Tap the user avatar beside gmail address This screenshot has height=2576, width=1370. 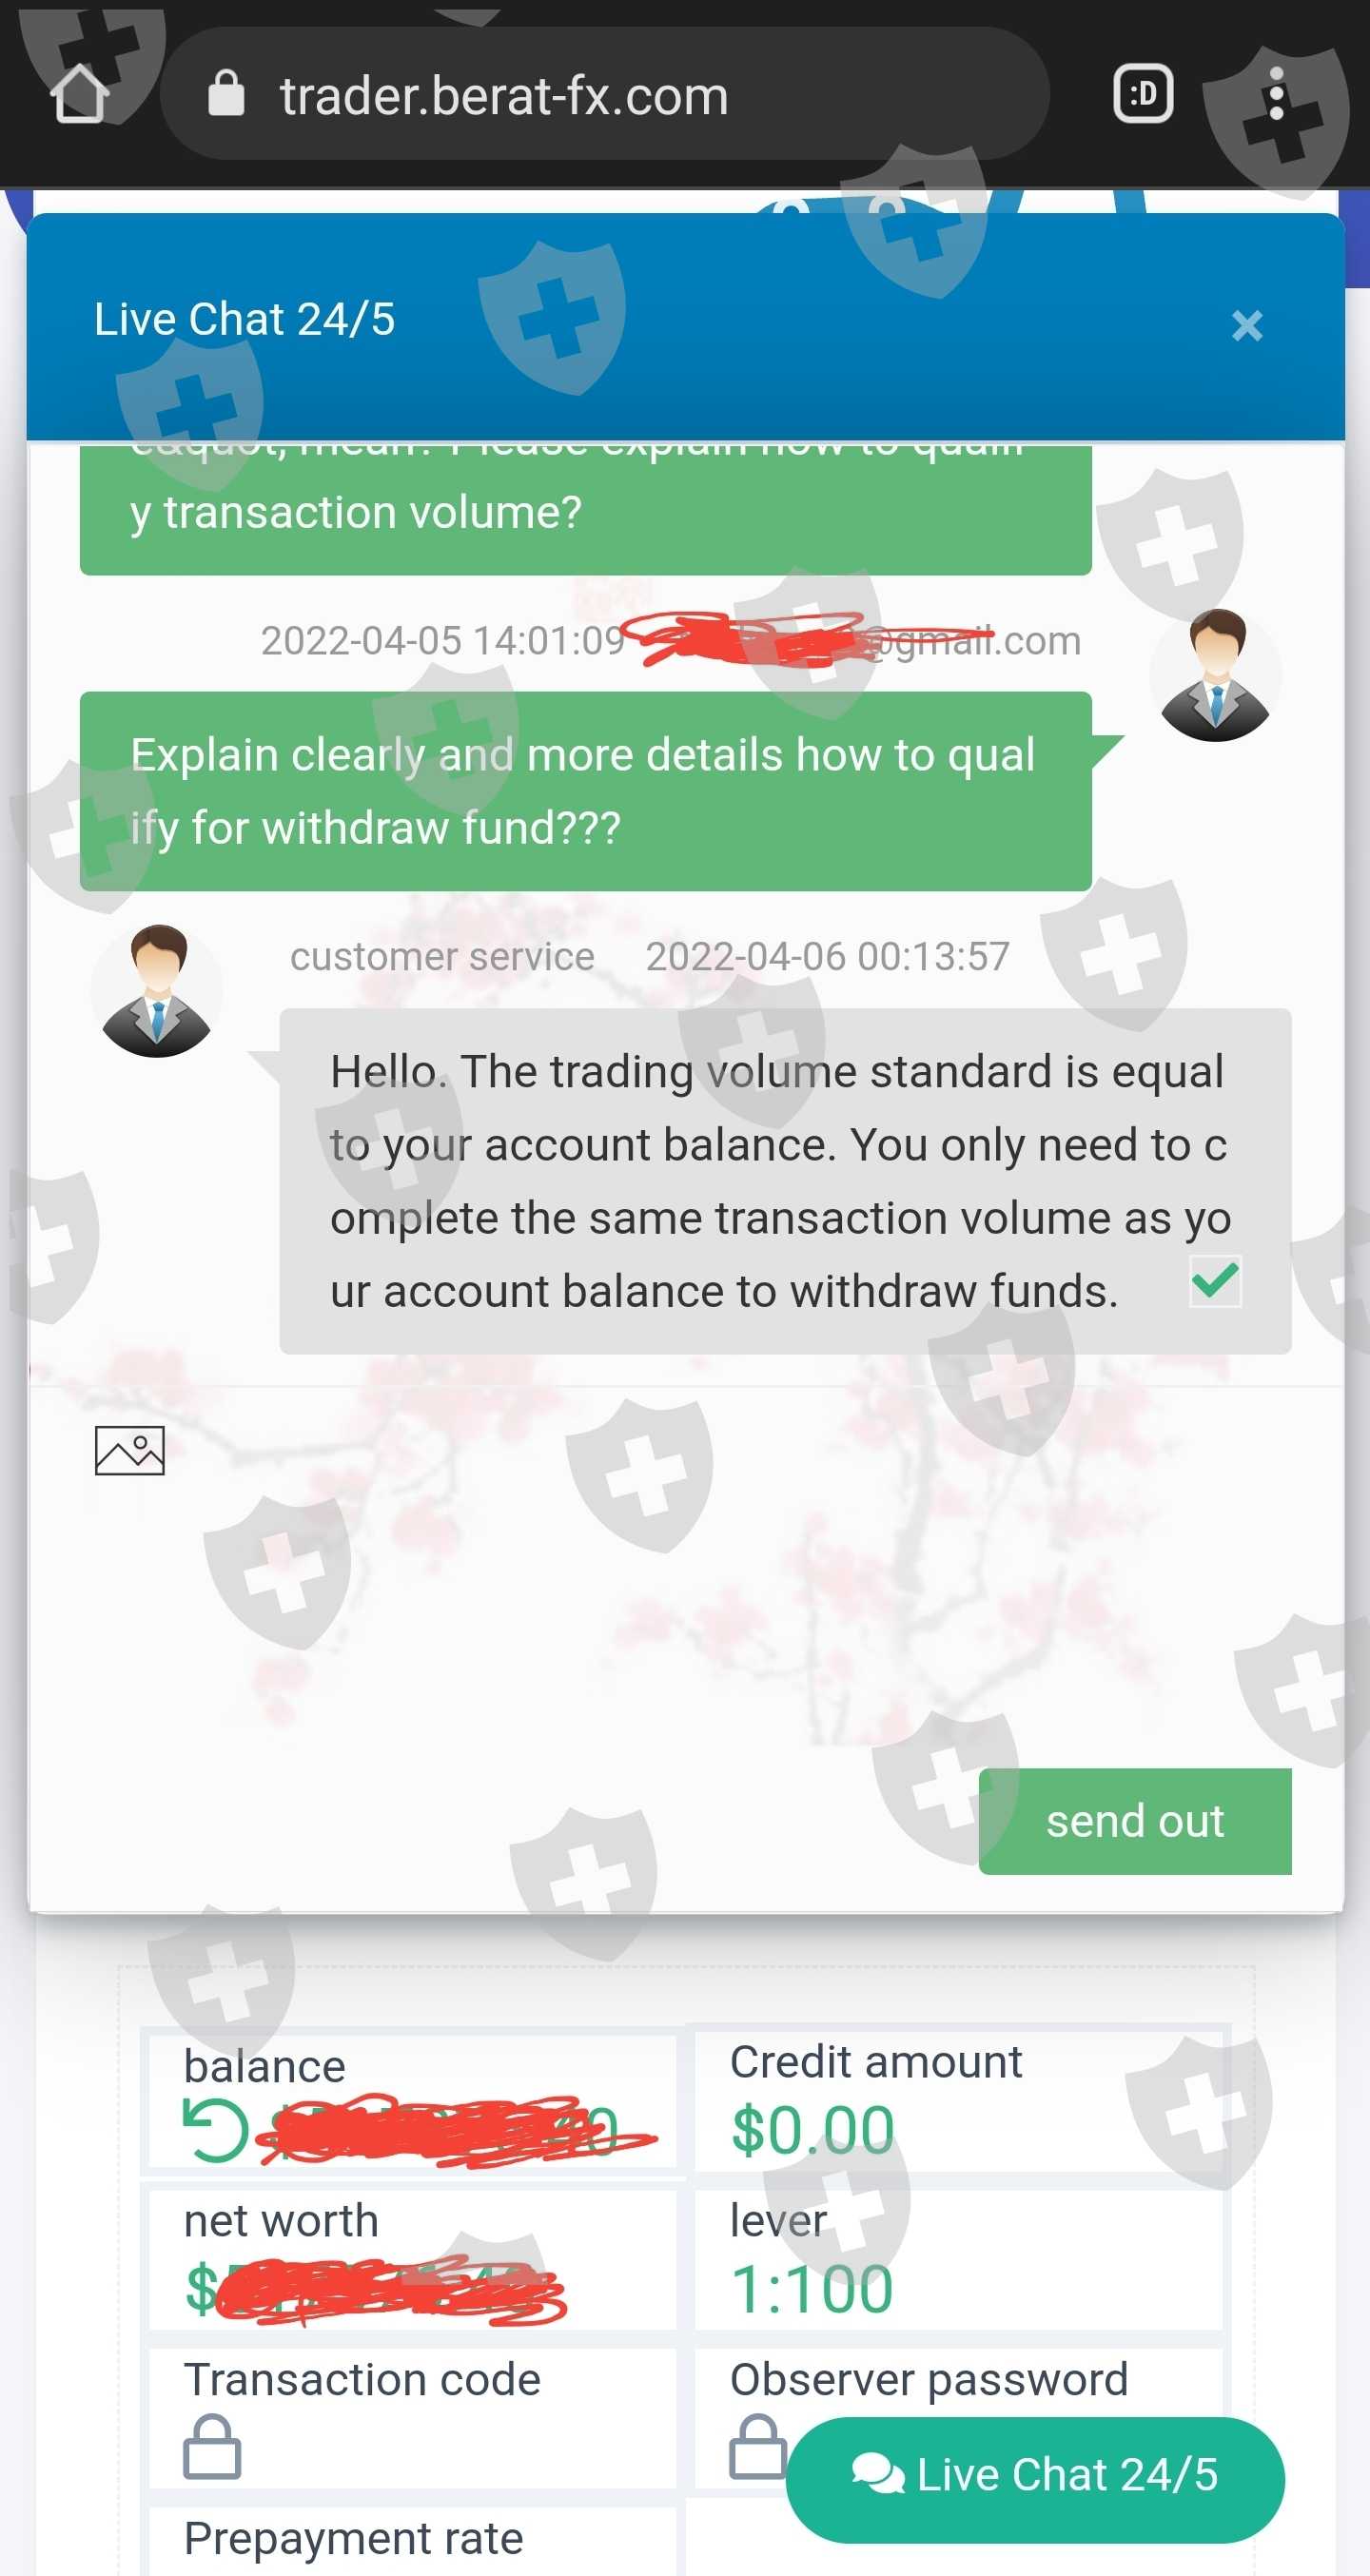click(1215, 675)
